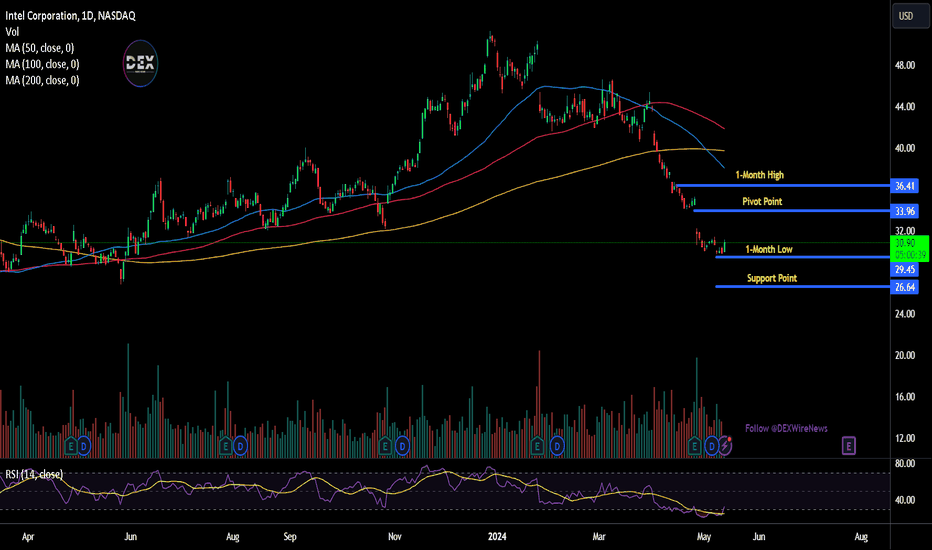Select the MA (50, close, 0) legend
Screen dimensions: 932x550
click(x=40, y=48)
